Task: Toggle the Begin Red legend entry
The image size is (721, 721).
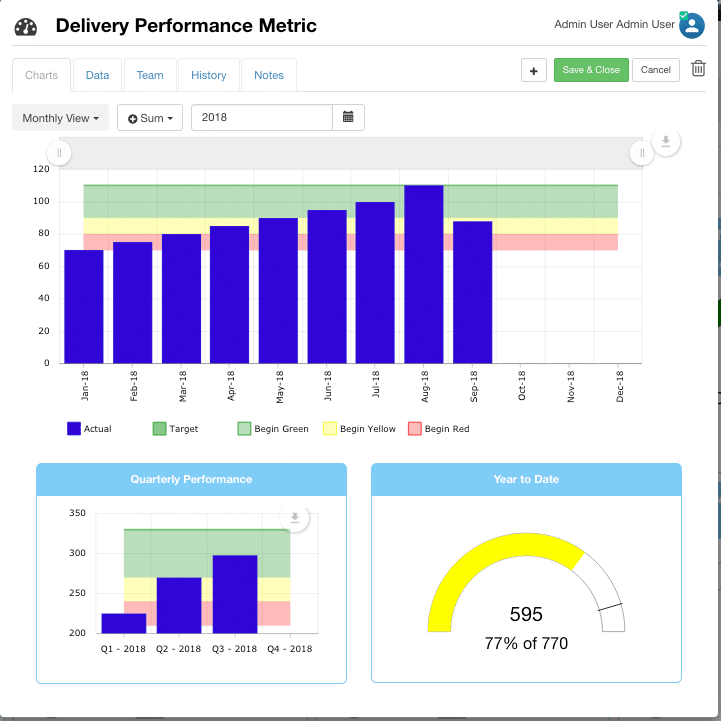Action: click(439, 429)
